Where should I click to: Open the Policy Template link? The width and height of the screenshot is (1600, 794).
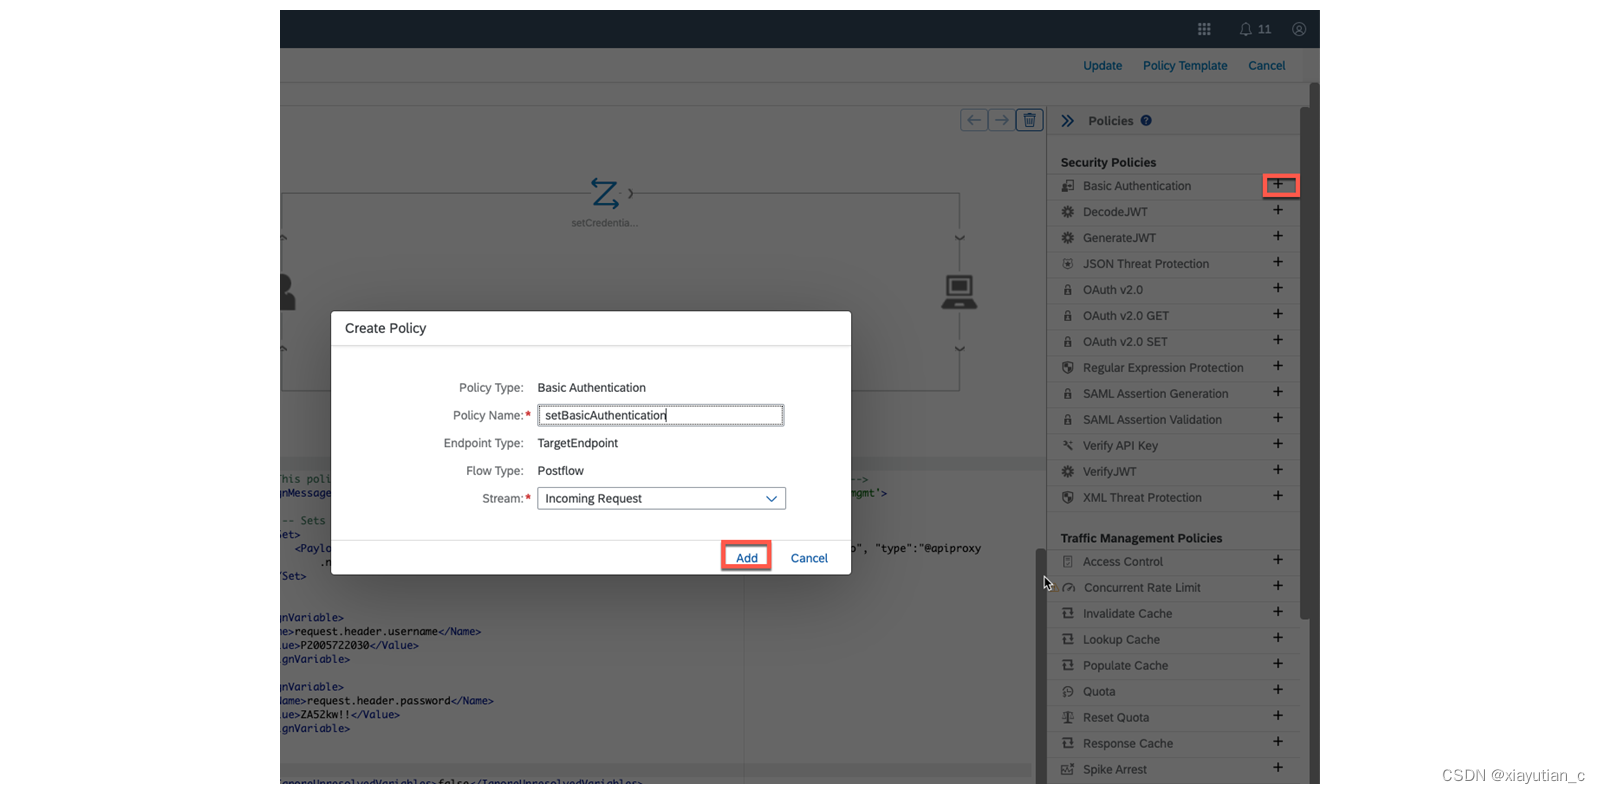point(1185,66)
